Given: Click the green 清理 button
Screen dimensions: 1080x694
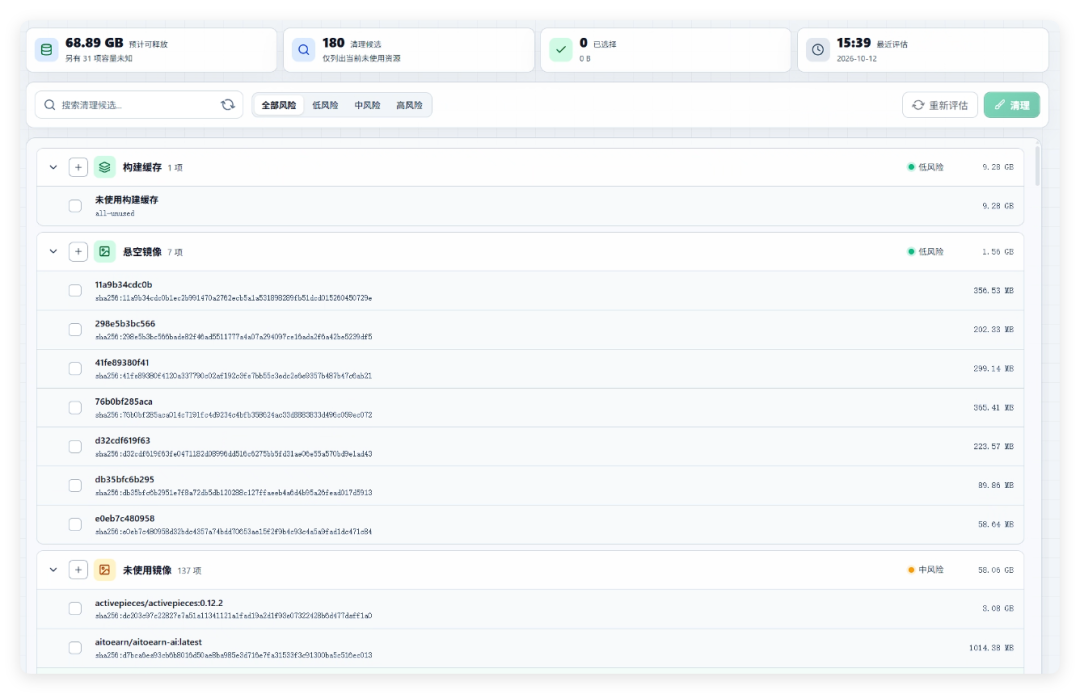Looking at the screenshot, I should point(1011,105).
